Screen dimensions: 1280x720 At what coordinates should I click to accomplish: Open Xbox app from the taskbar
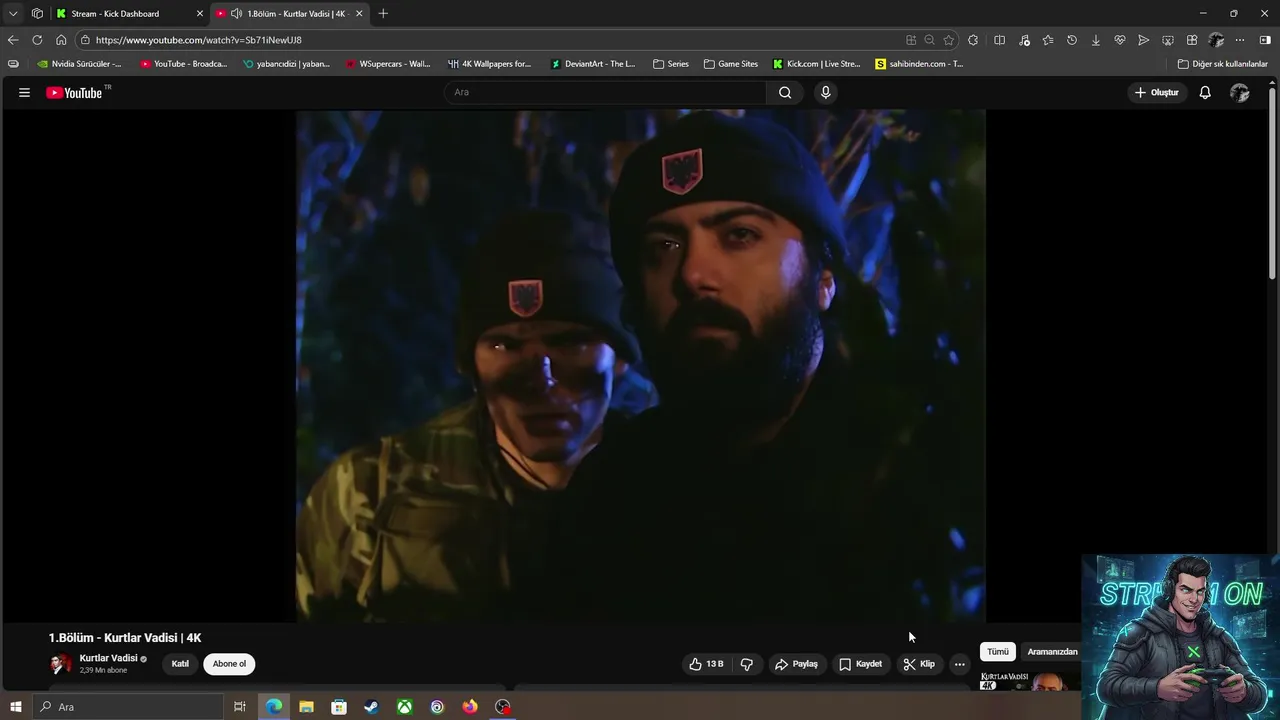click(404, 707)
